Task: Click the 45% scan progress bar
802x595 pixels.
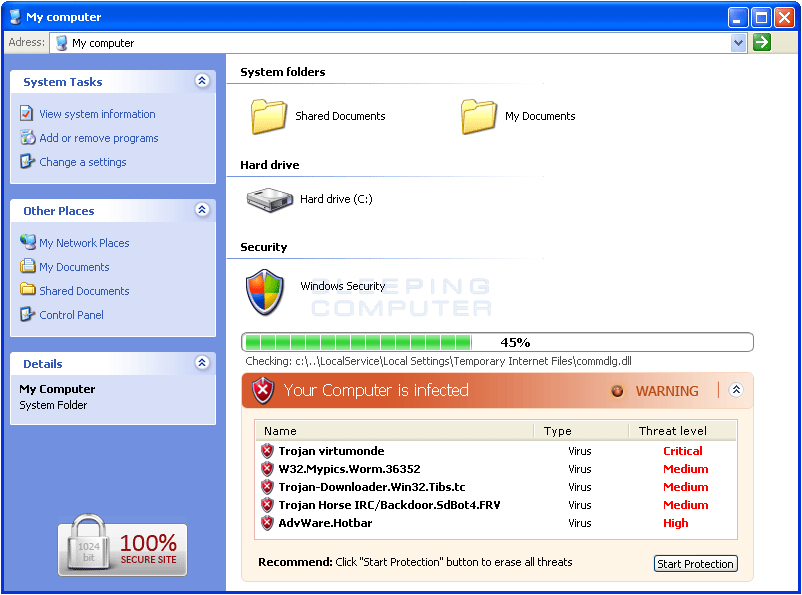Action: click(x=497, y=342)
